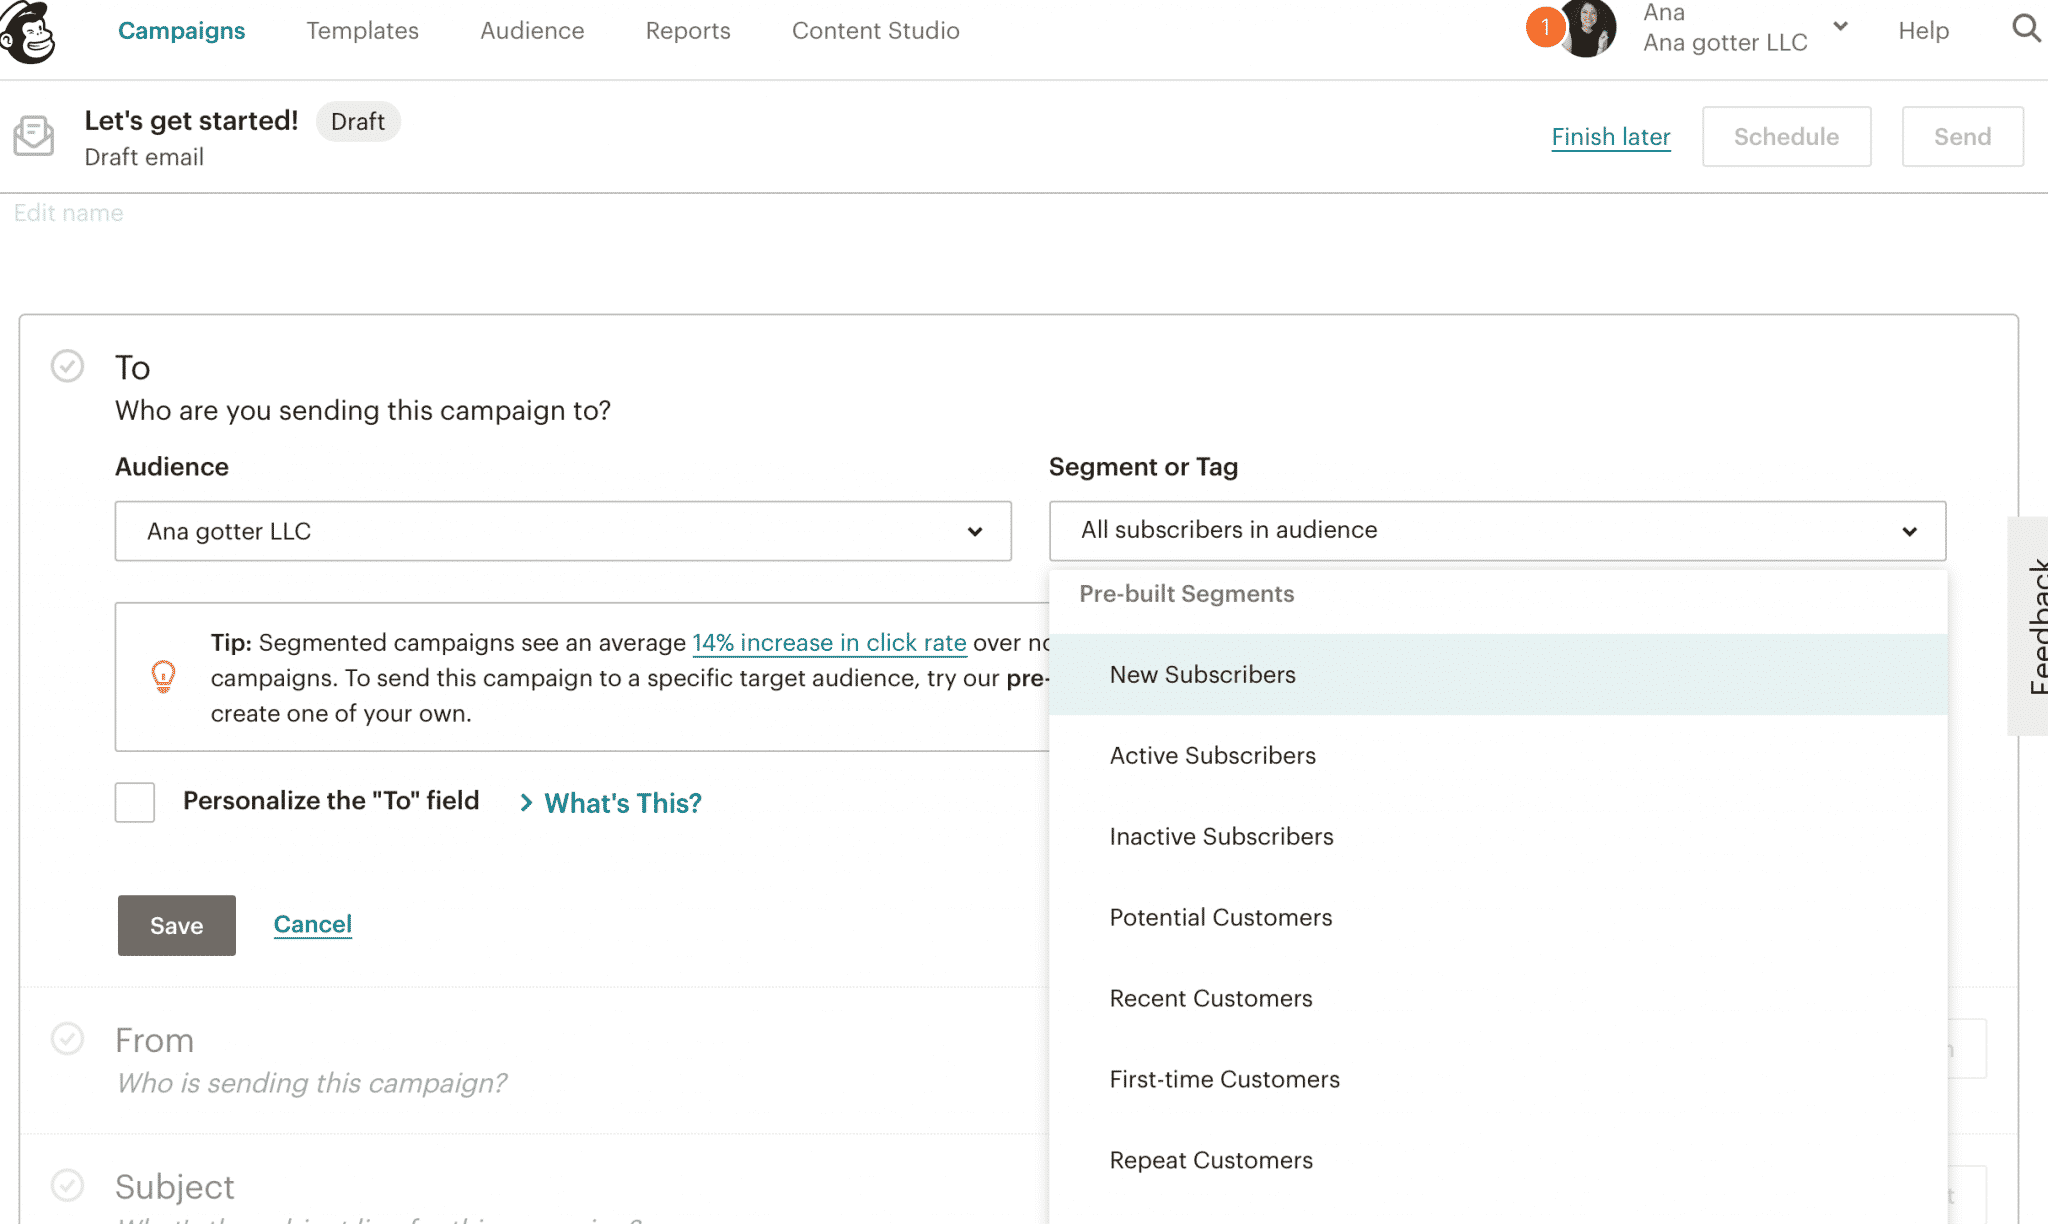Open the Ana gotter LLC audience dropdown
This screenshot has width=2048, height=1224.
click(x=563, y=531)
